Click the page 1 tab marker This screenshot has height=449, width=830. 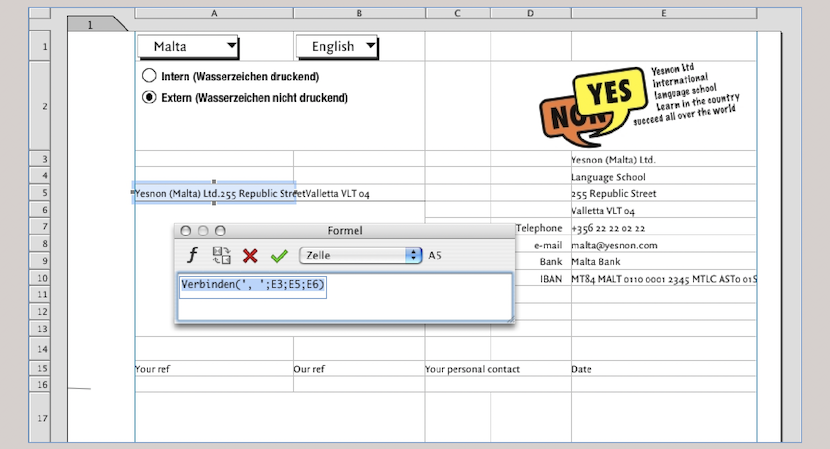pos(92,24)
